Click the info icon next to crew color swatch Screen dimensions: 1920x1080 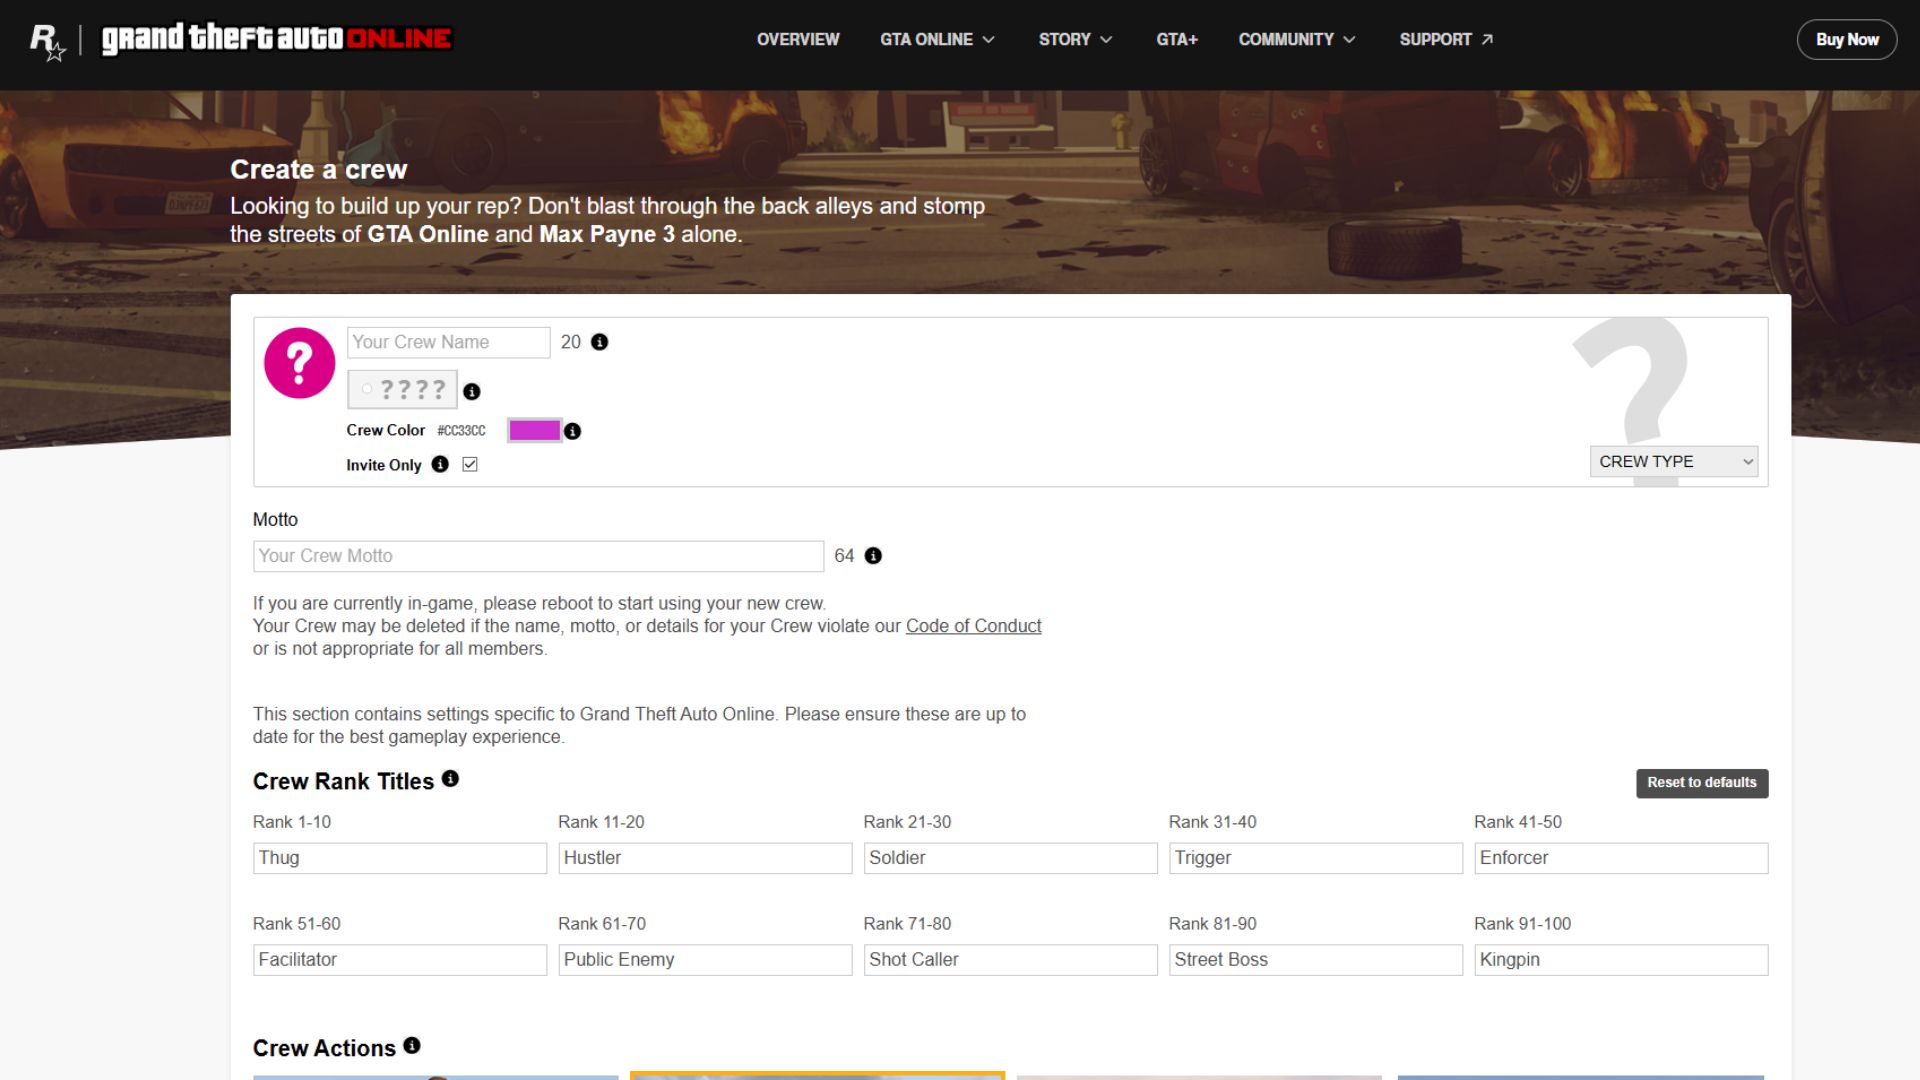coord(572,431)
